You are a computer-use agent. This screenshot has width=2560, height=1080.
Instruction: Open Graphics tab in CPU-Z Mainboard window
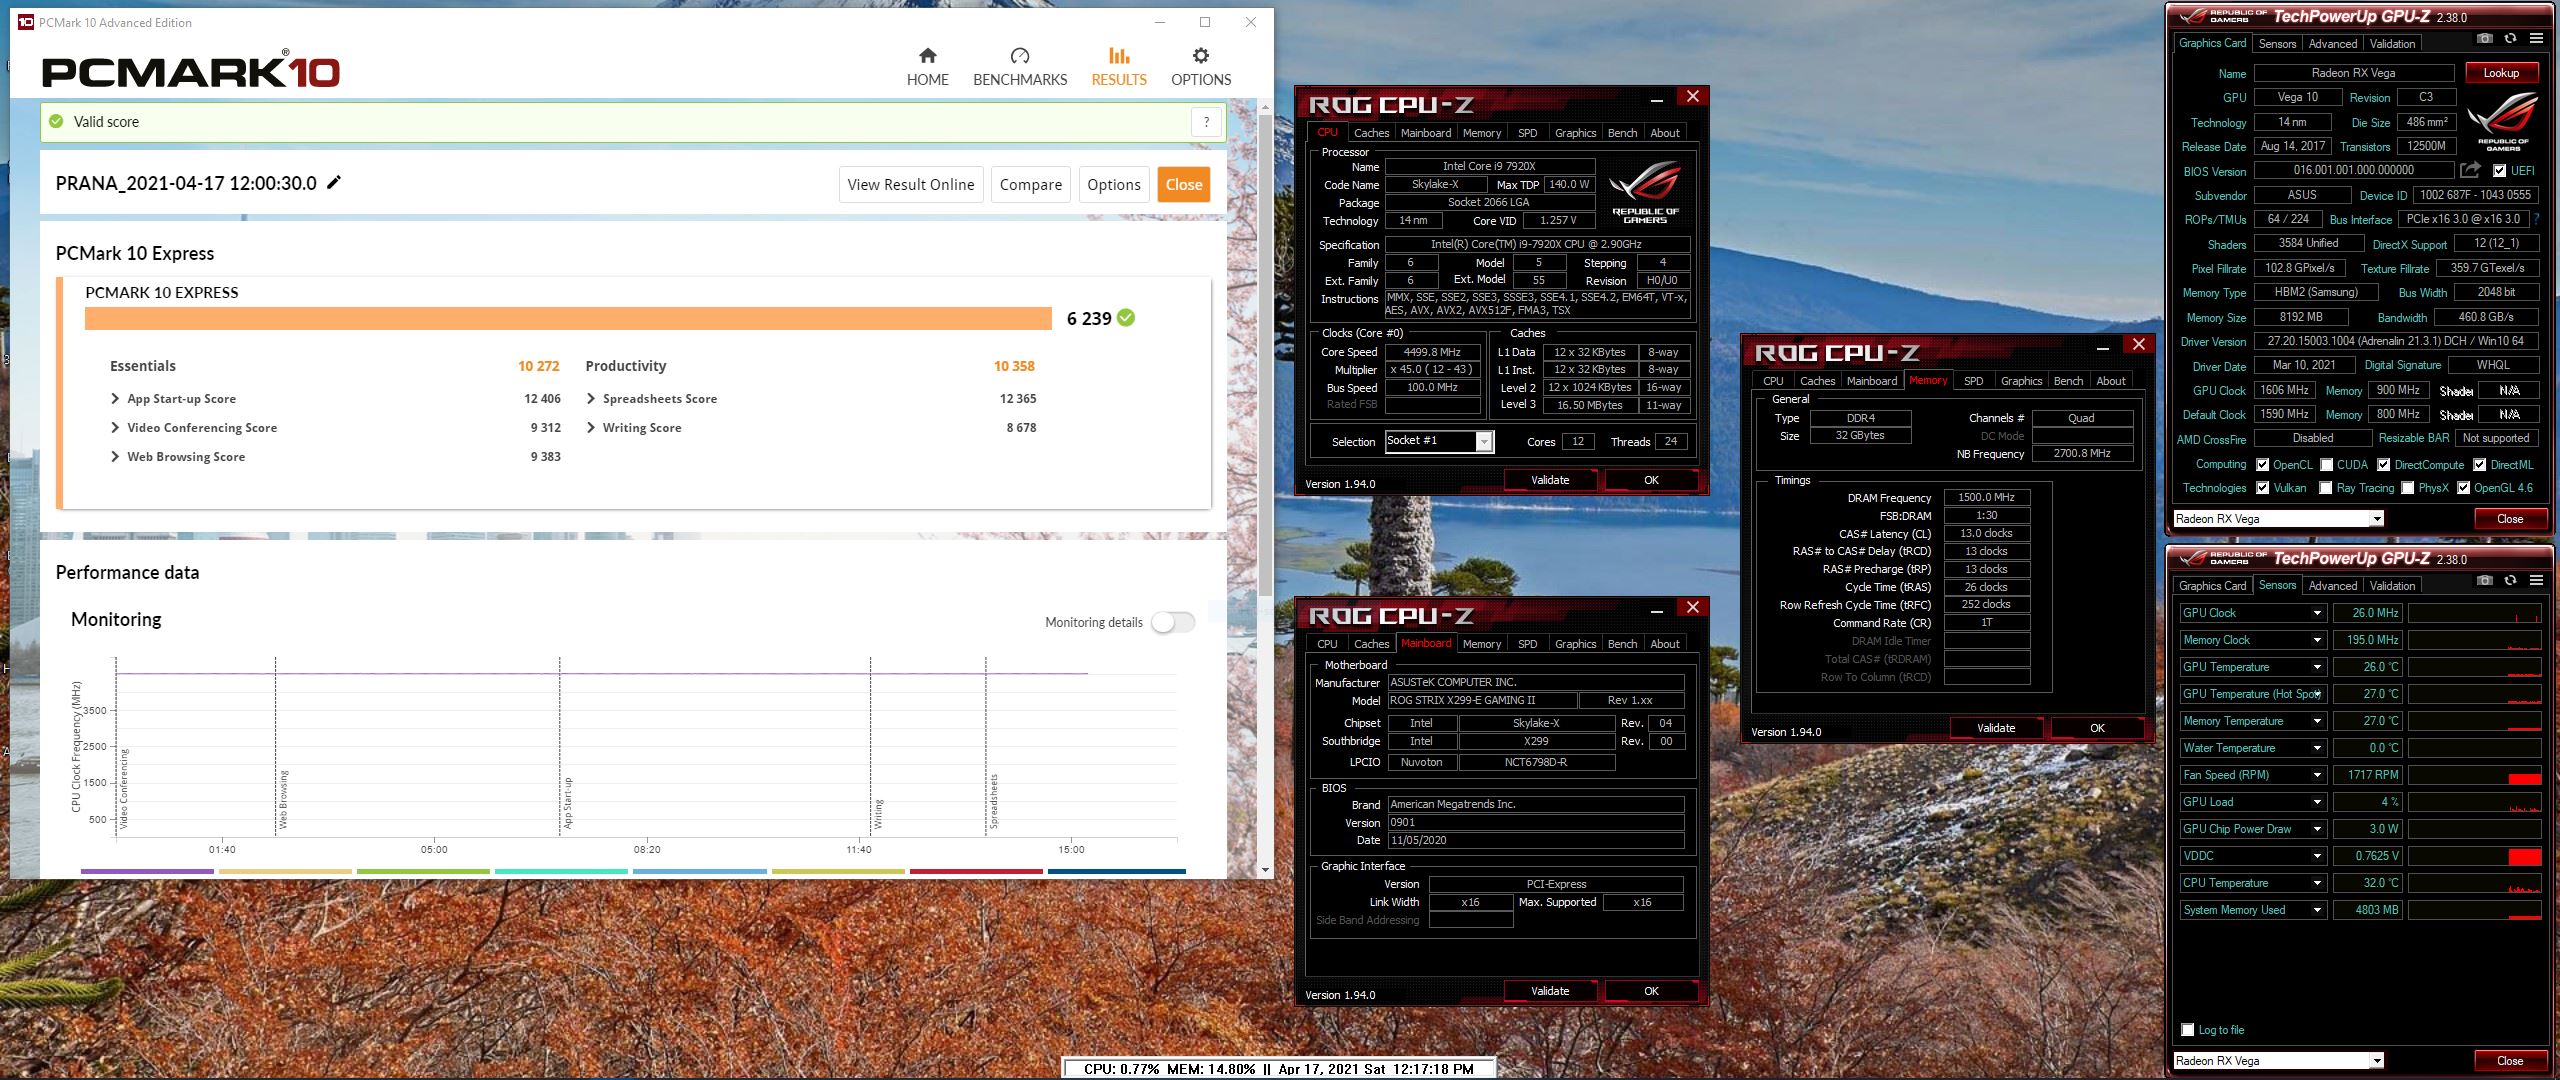tap(1575, 644)
